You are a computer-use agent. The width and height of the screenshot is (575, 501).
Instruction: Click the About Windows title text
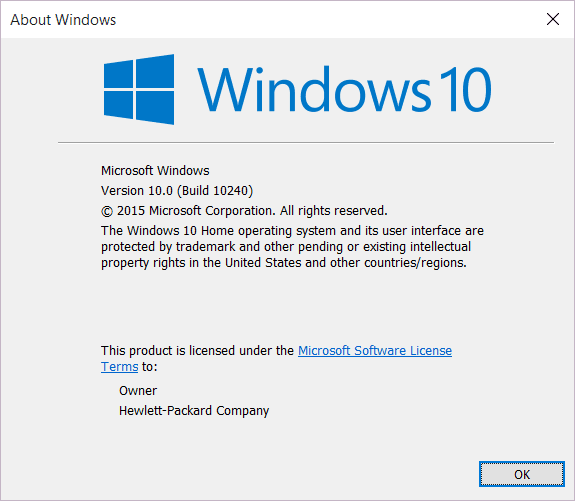(x=63, y=20)
